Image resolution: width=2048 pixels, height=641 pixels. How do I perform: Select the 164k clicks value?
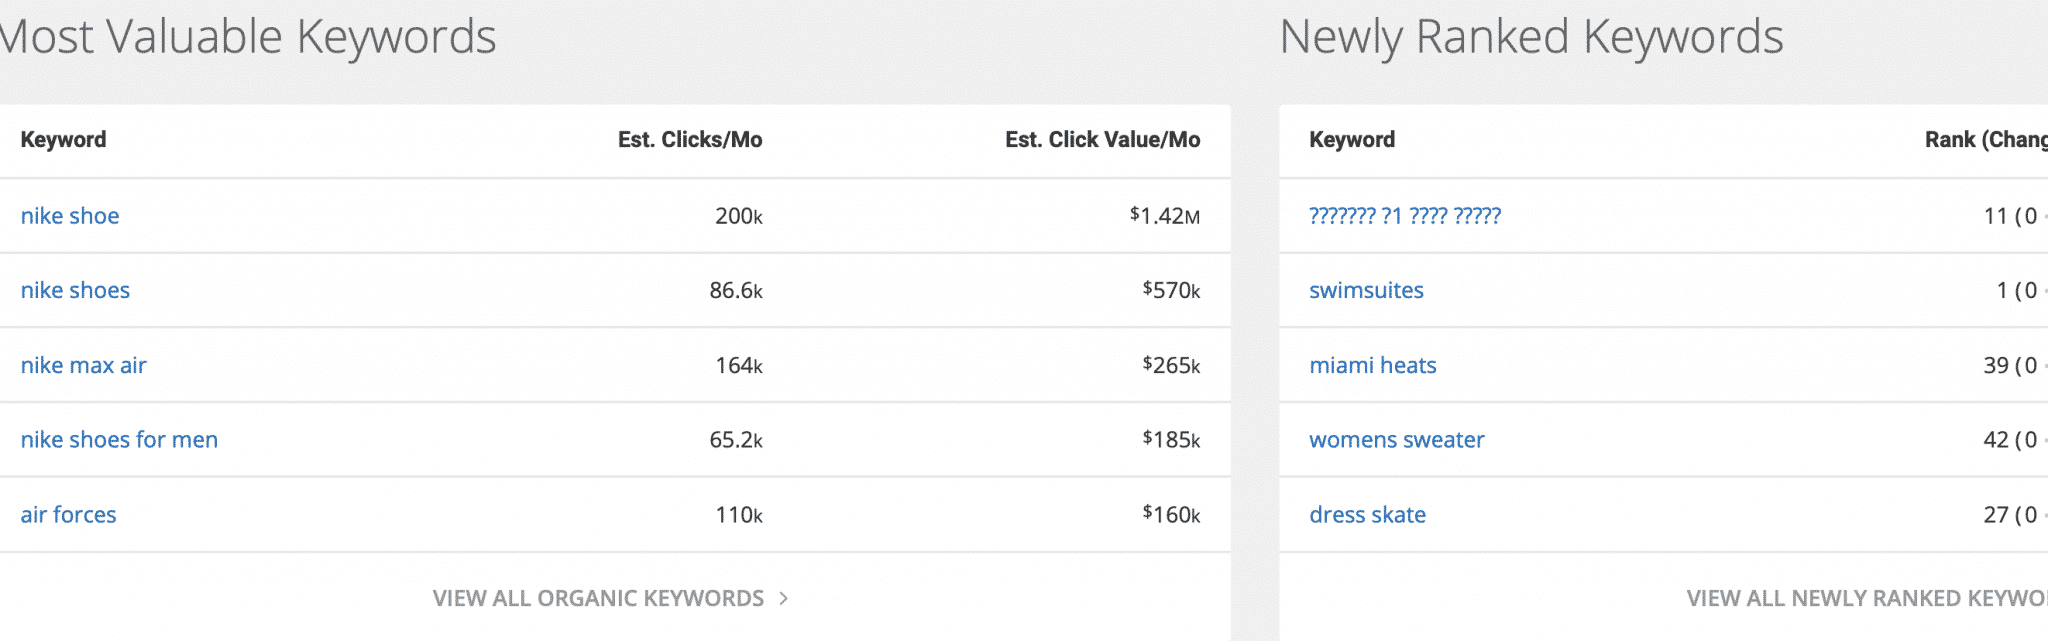(x=739, y=365)
